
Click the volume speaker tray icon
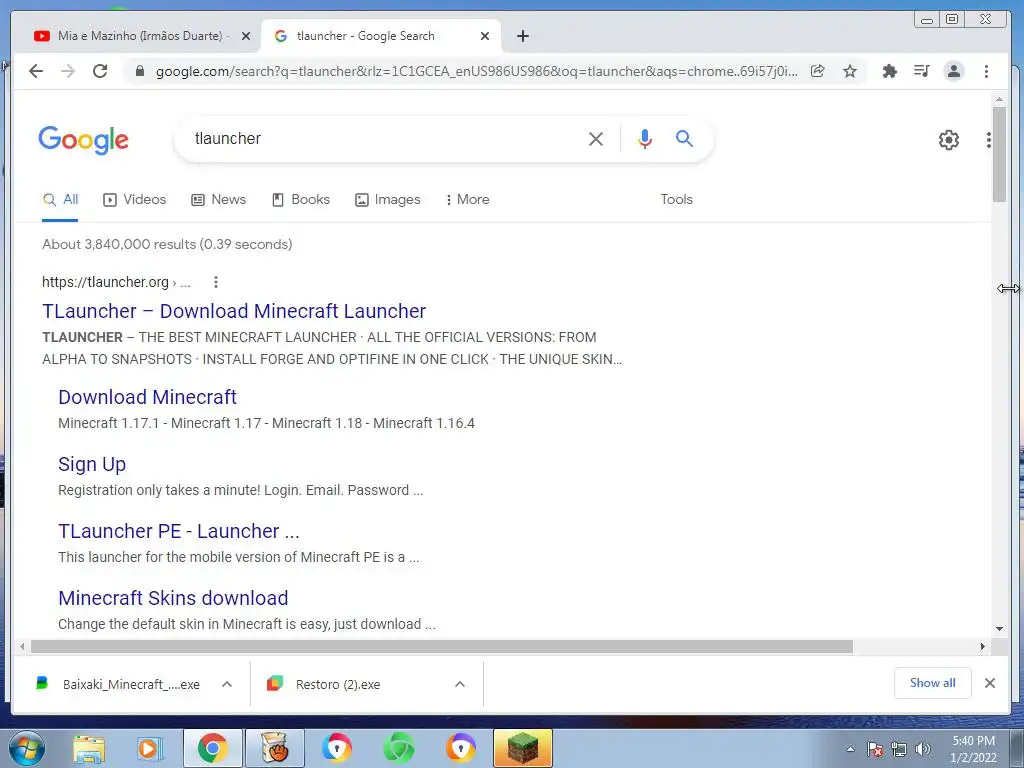pos(922,749)
